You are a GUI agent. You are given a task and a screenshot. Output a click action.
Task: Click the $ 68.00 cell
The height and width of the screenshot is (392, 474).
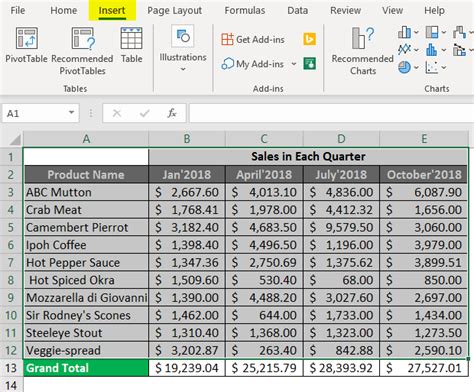tap(341, 280)
